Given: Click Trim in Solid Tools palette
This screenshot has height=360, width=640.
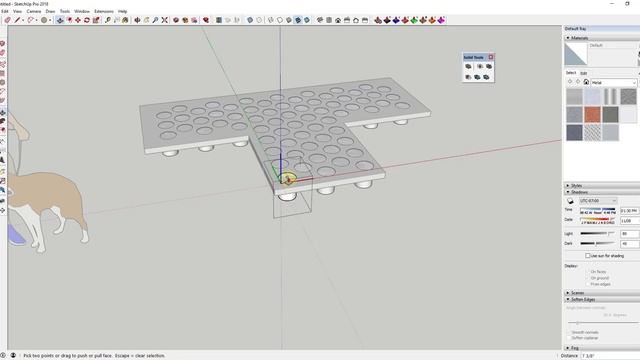Looking at the screenshot, I should (x=477, y=77).
